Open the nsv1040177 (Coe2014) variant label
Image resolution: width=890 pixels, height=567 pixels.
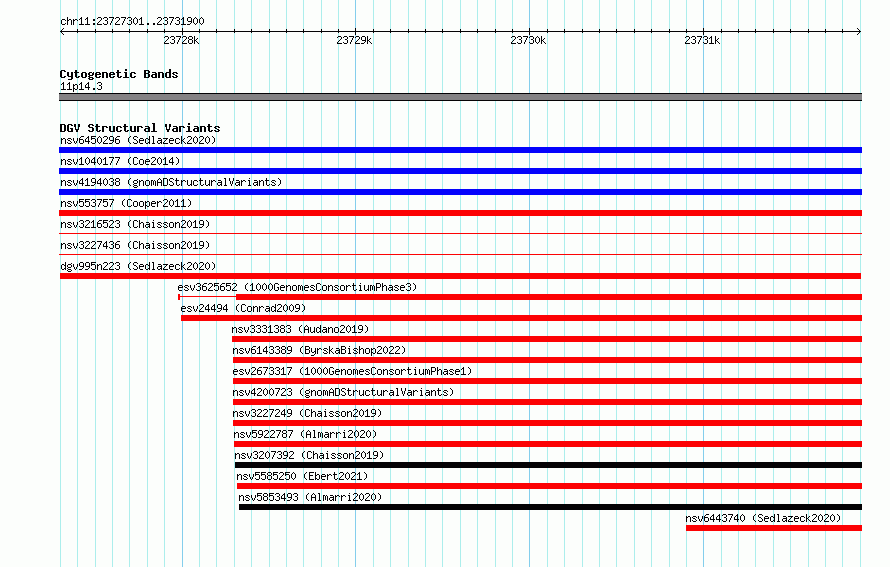point(120,161)
